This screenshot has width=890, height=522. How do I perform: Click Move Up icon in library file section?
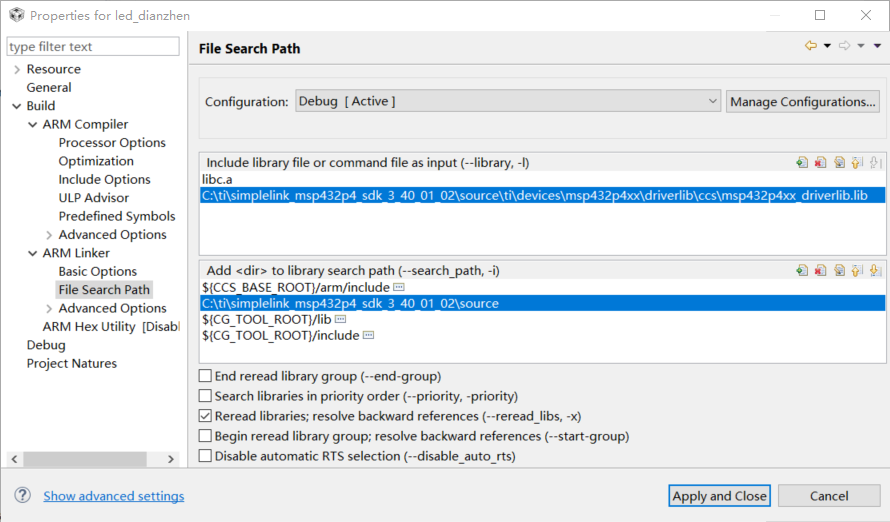pyautogui.click(x=857, y=162)
